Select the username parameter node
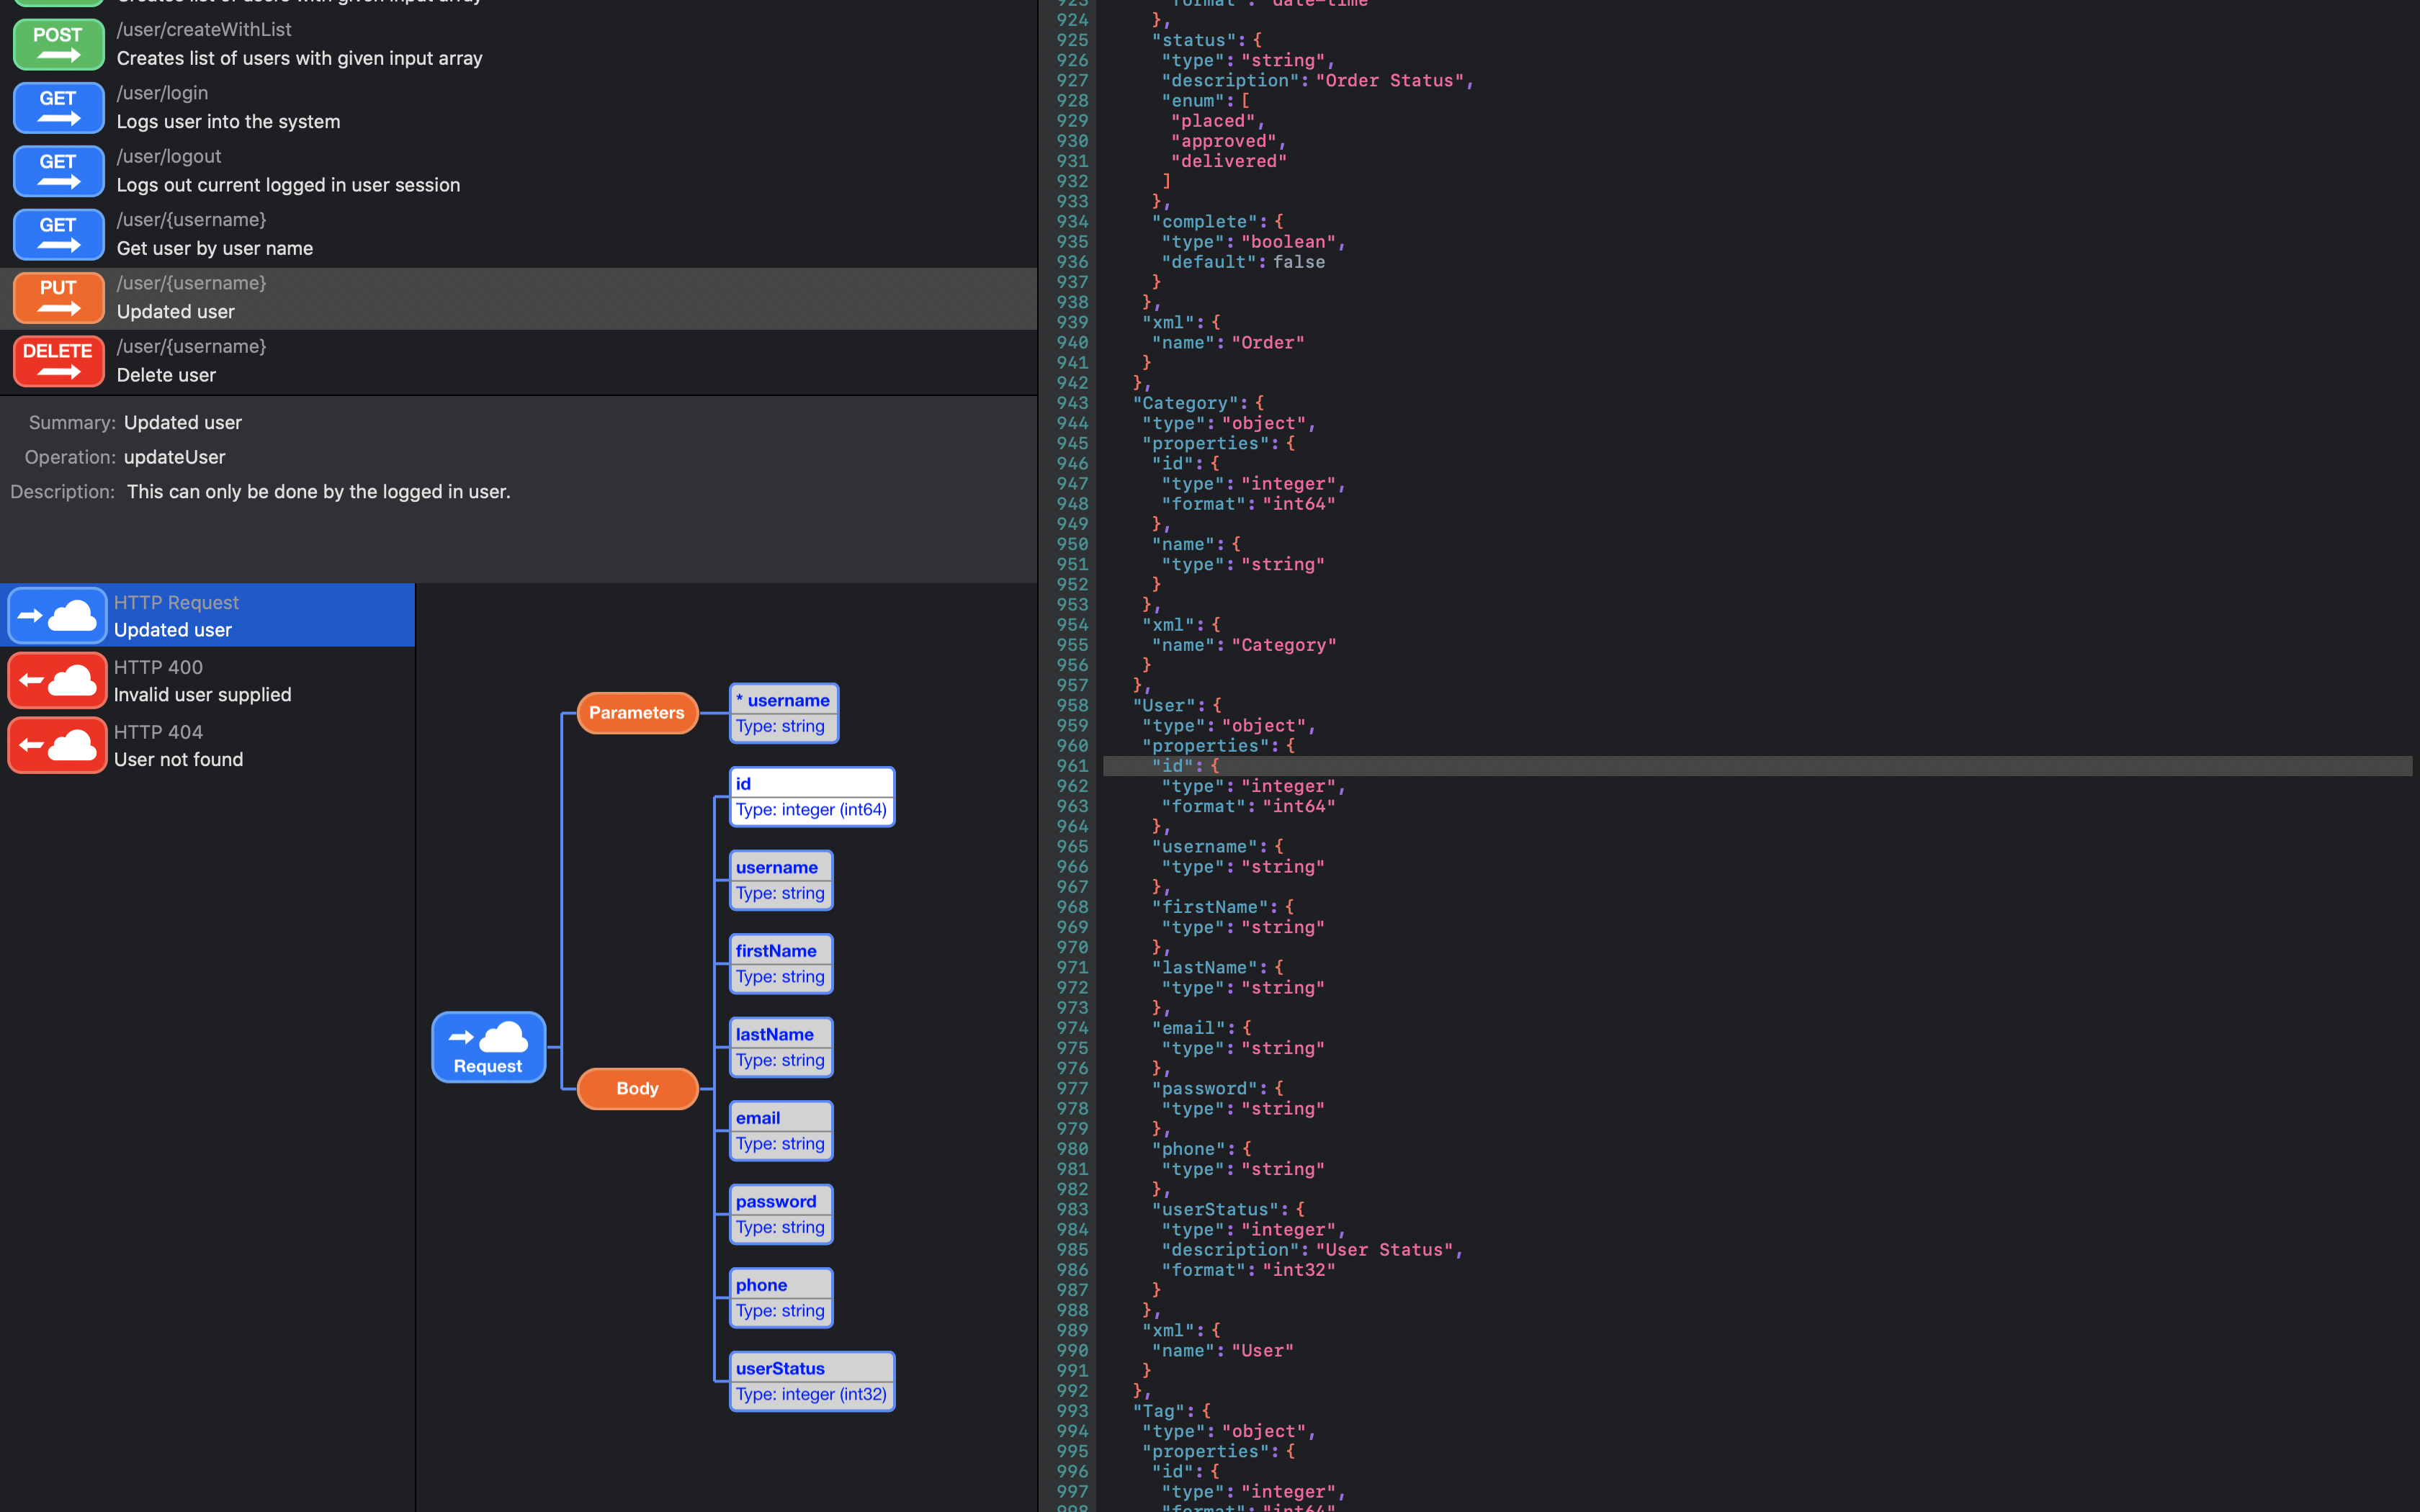The image size is (2420, 1512). tap(783, 712)
